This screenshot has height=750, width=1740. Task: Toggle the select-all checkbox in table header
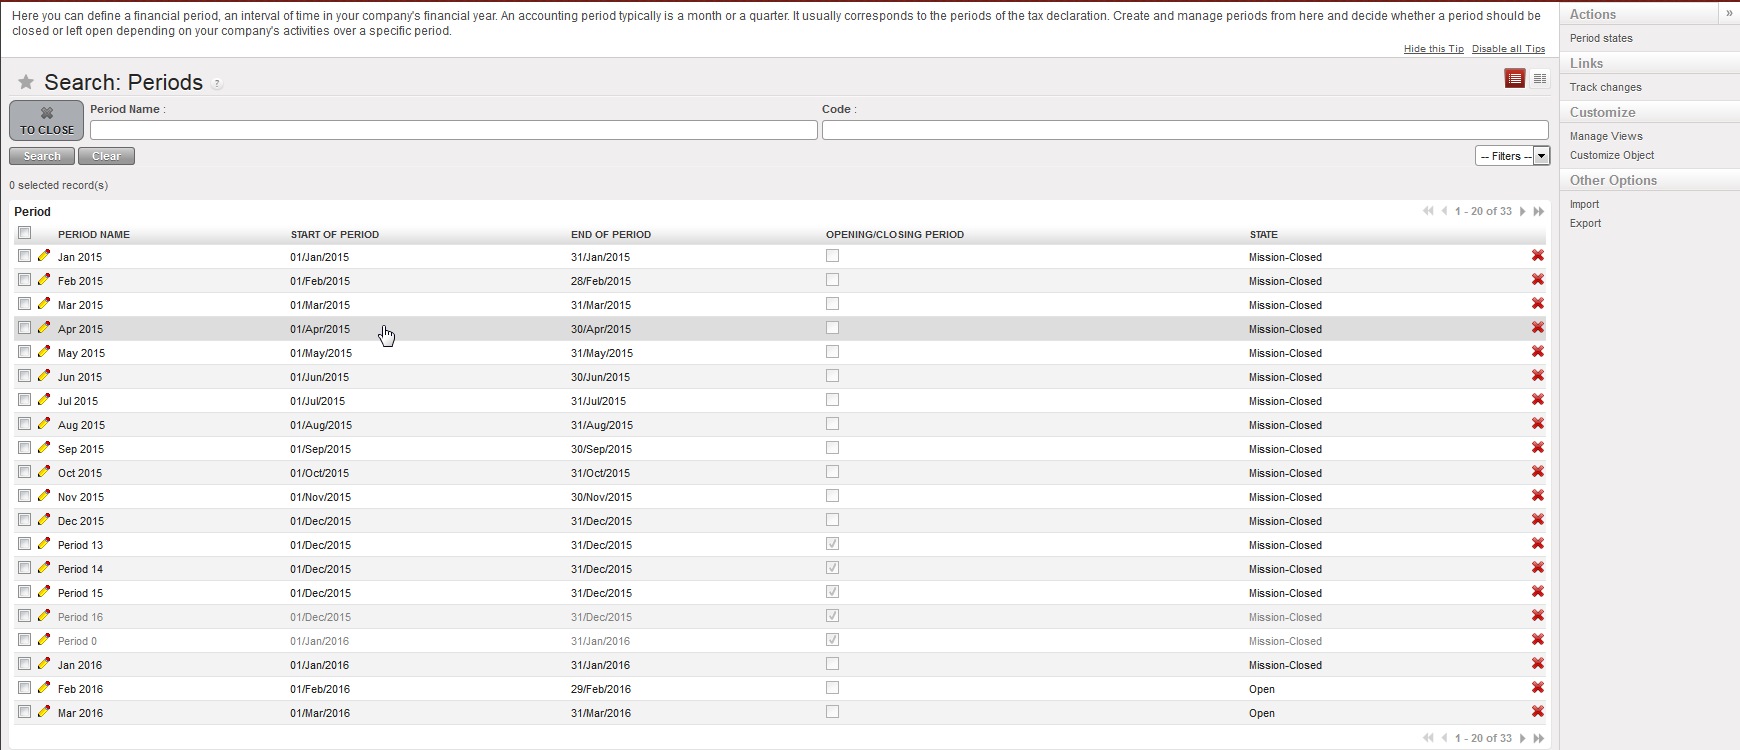coord(25,233)
